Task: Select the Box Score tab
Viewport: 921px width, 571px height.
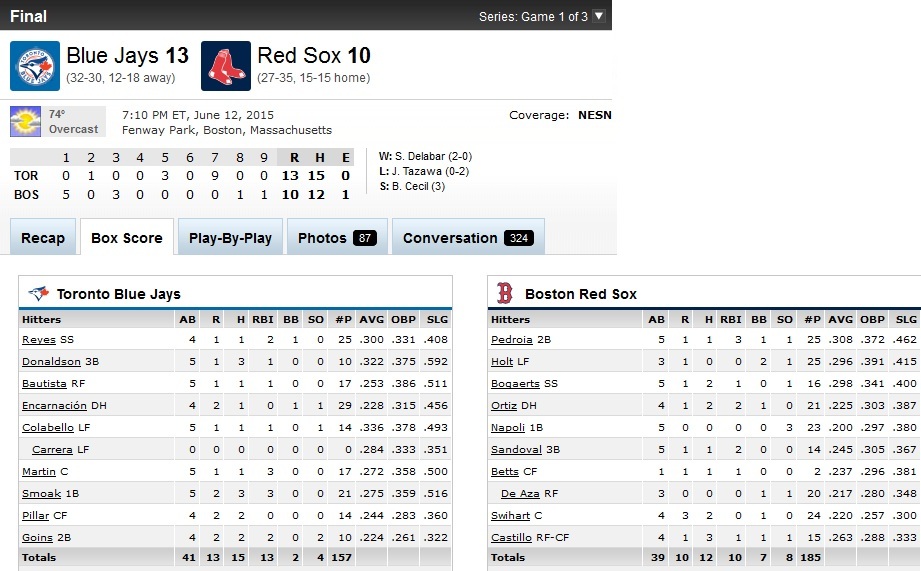Action: click(x=126, y=238)
